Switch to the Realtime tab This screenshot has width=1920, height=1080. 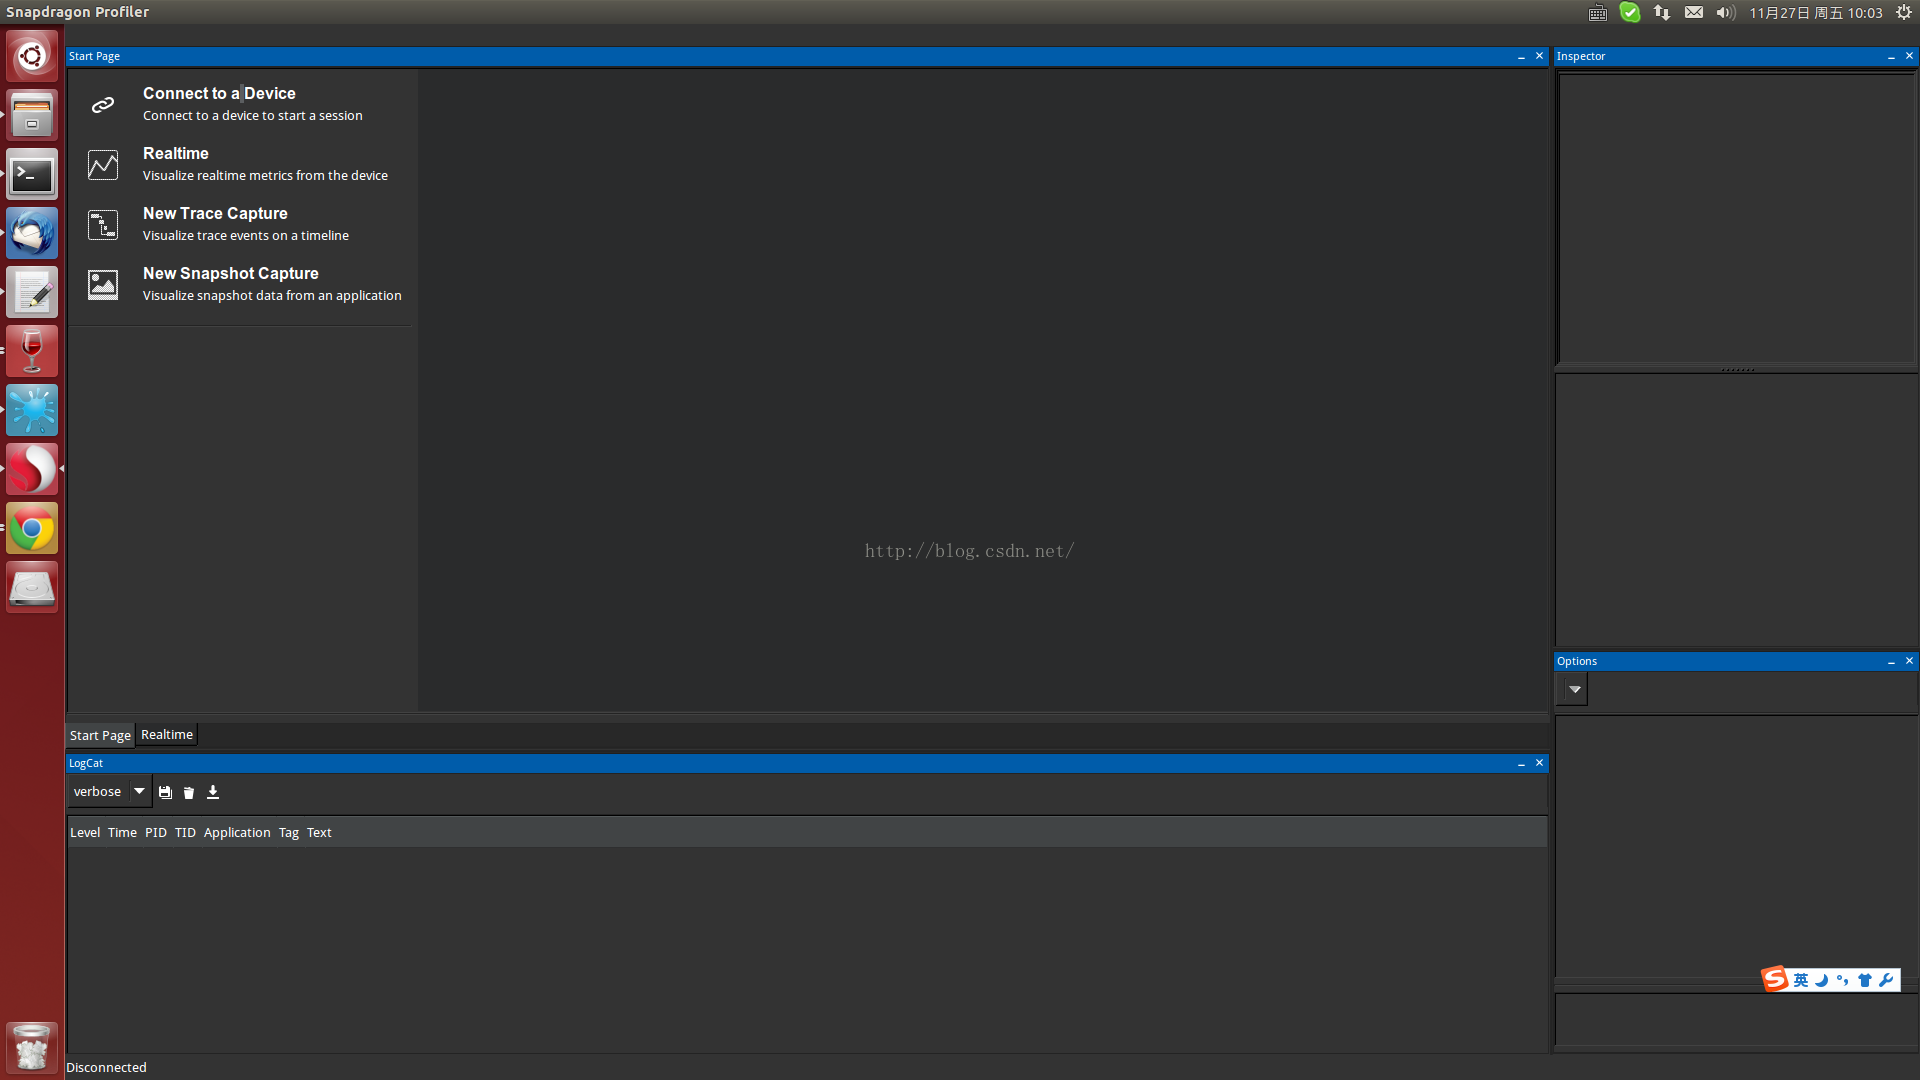[167, 734]
